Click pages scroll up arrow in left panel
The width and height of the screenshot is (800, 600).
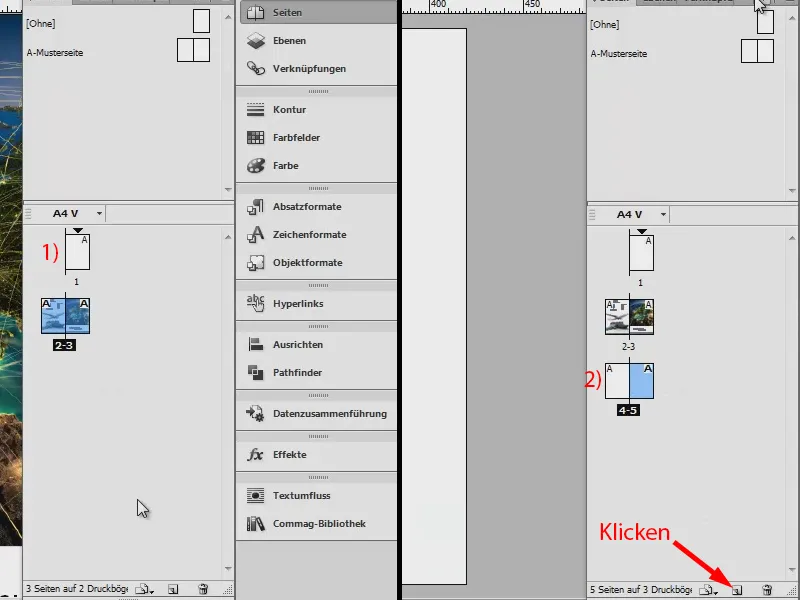[x=228, y=237]
